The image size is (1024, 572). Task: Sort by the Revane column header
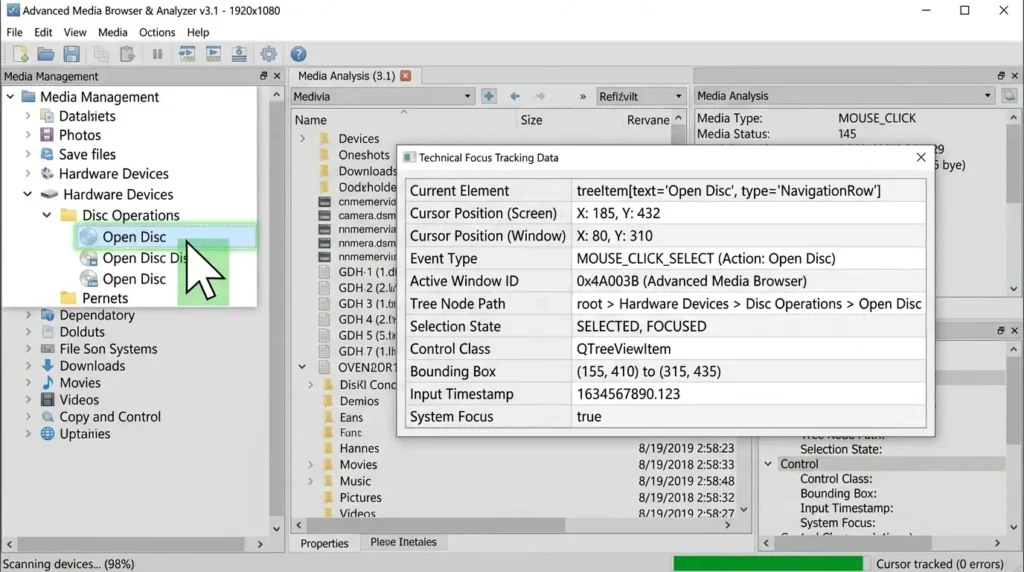click(x=648, y=120)
